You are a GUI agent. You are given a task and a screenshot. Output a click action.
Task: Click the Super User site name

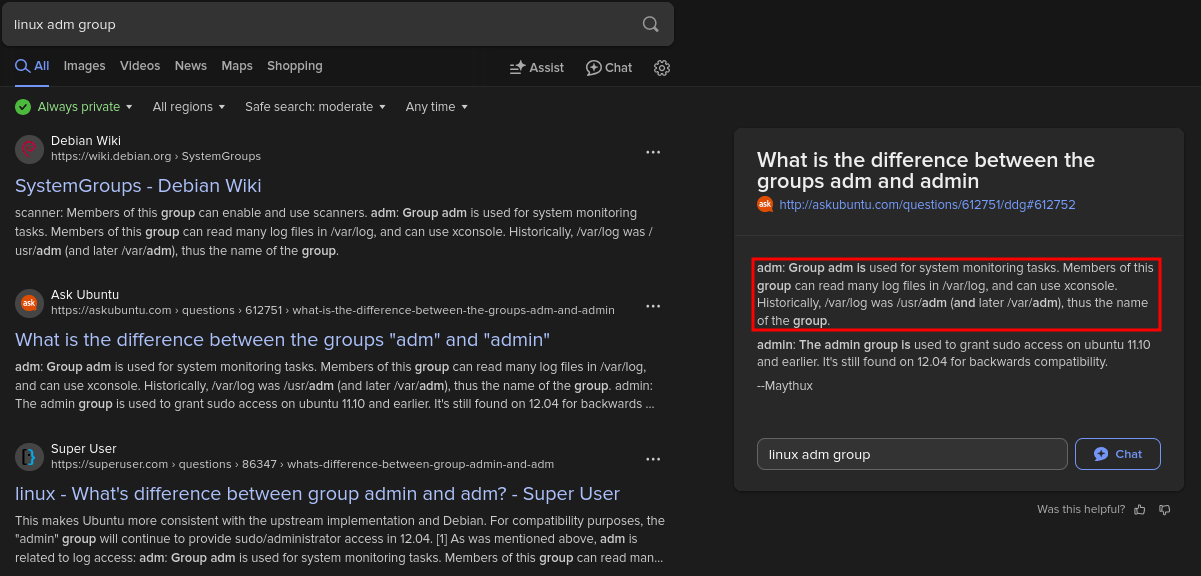tap(84, 448)
